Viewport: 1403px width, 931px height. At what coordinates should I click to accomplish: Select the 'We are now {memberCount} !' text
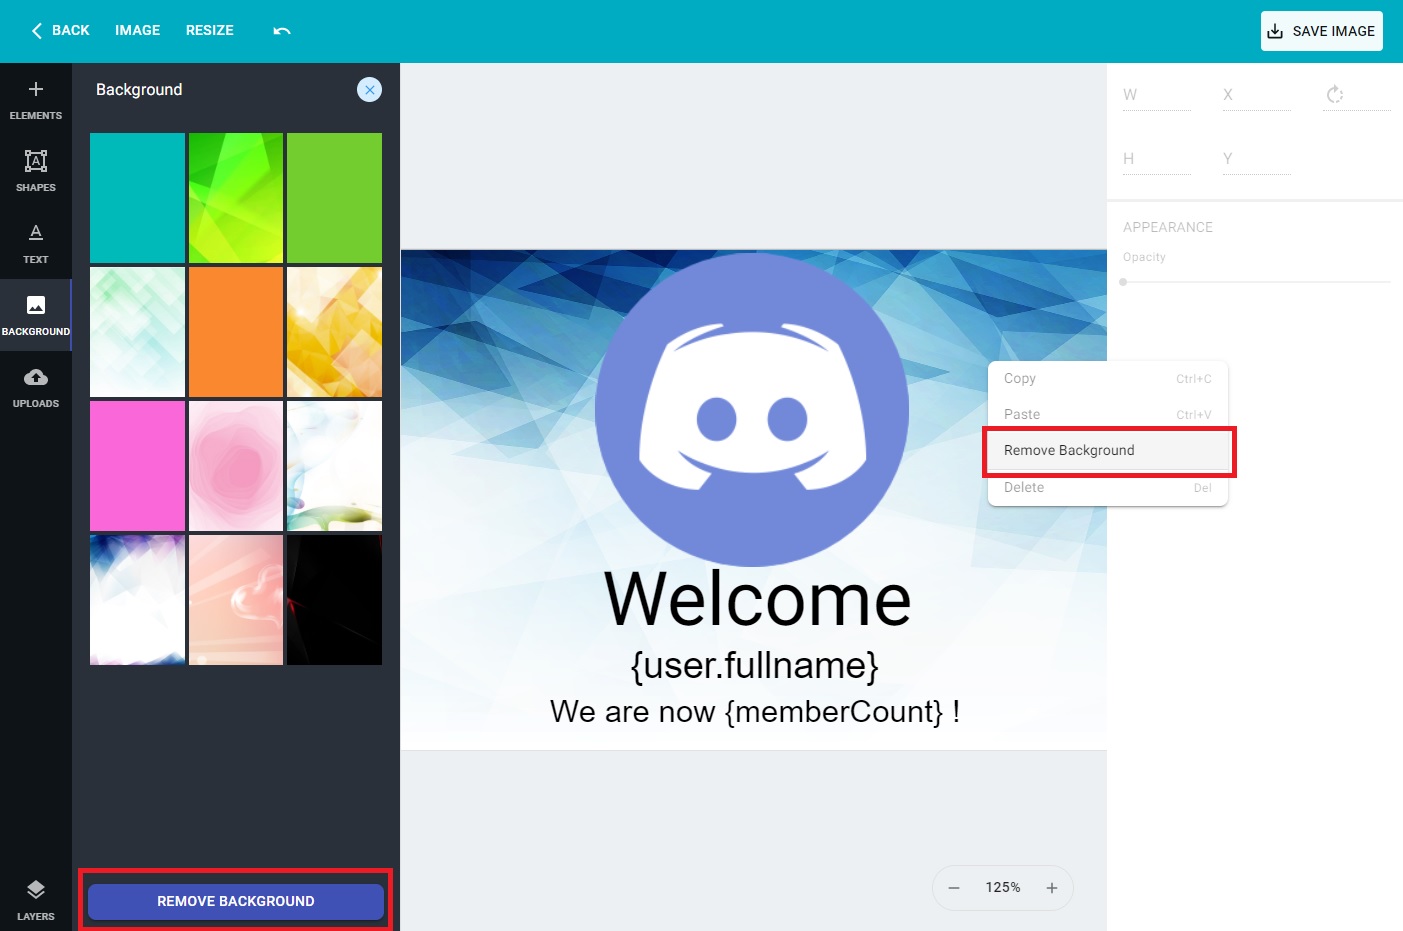[755, 712]
